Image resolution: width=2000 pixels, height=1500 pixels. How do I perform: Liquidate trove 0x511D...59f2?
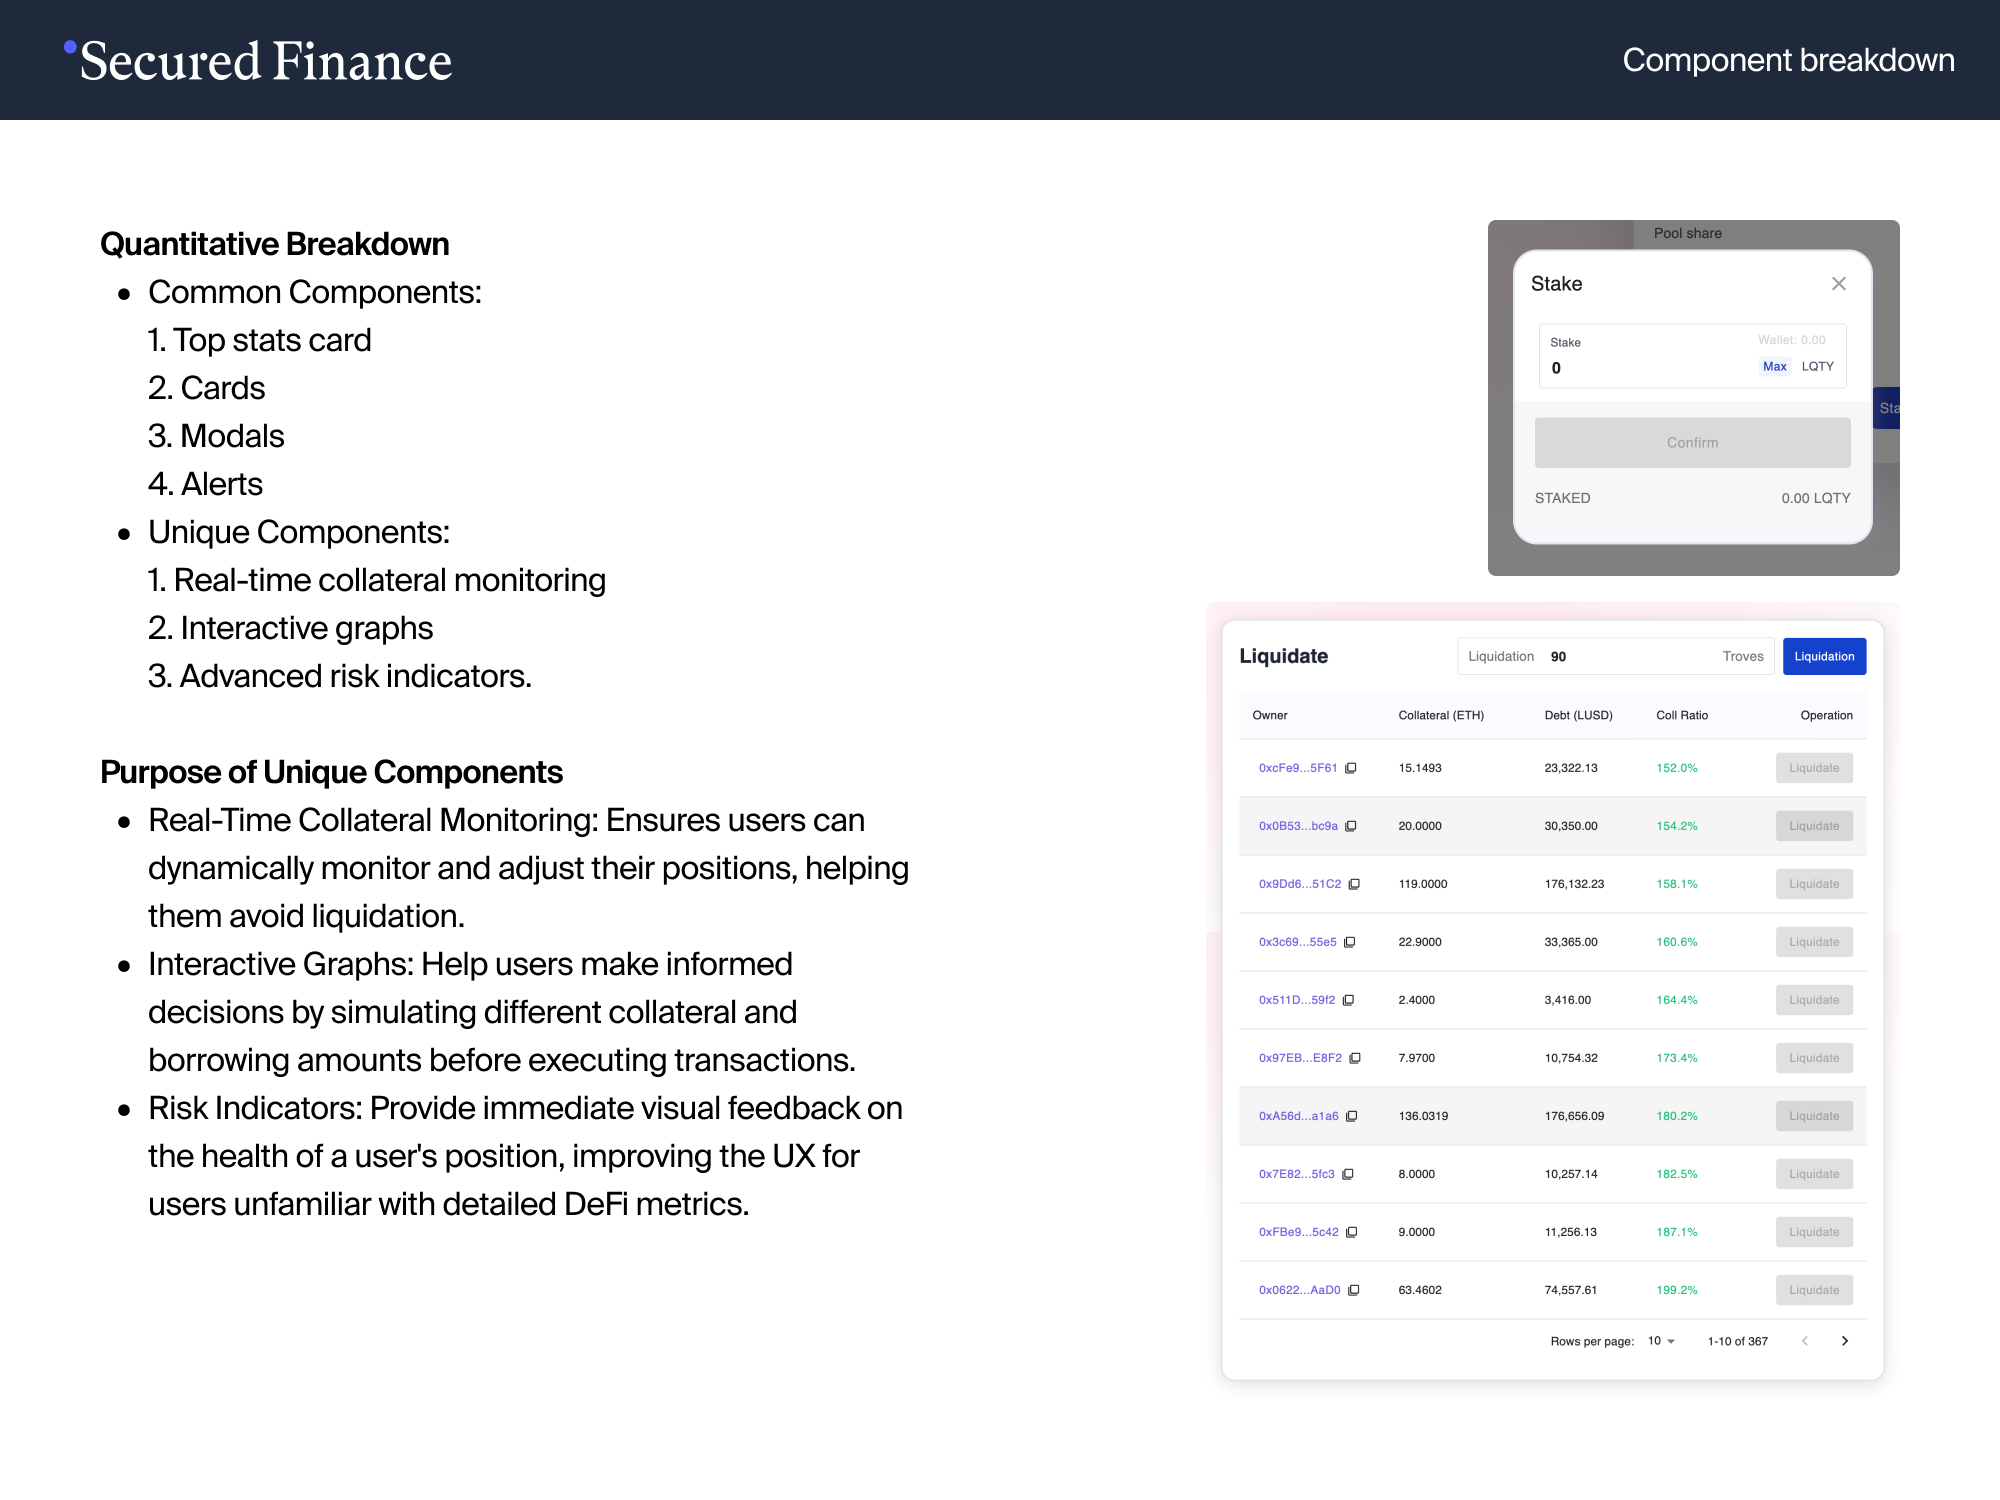pos(1814,1000)
